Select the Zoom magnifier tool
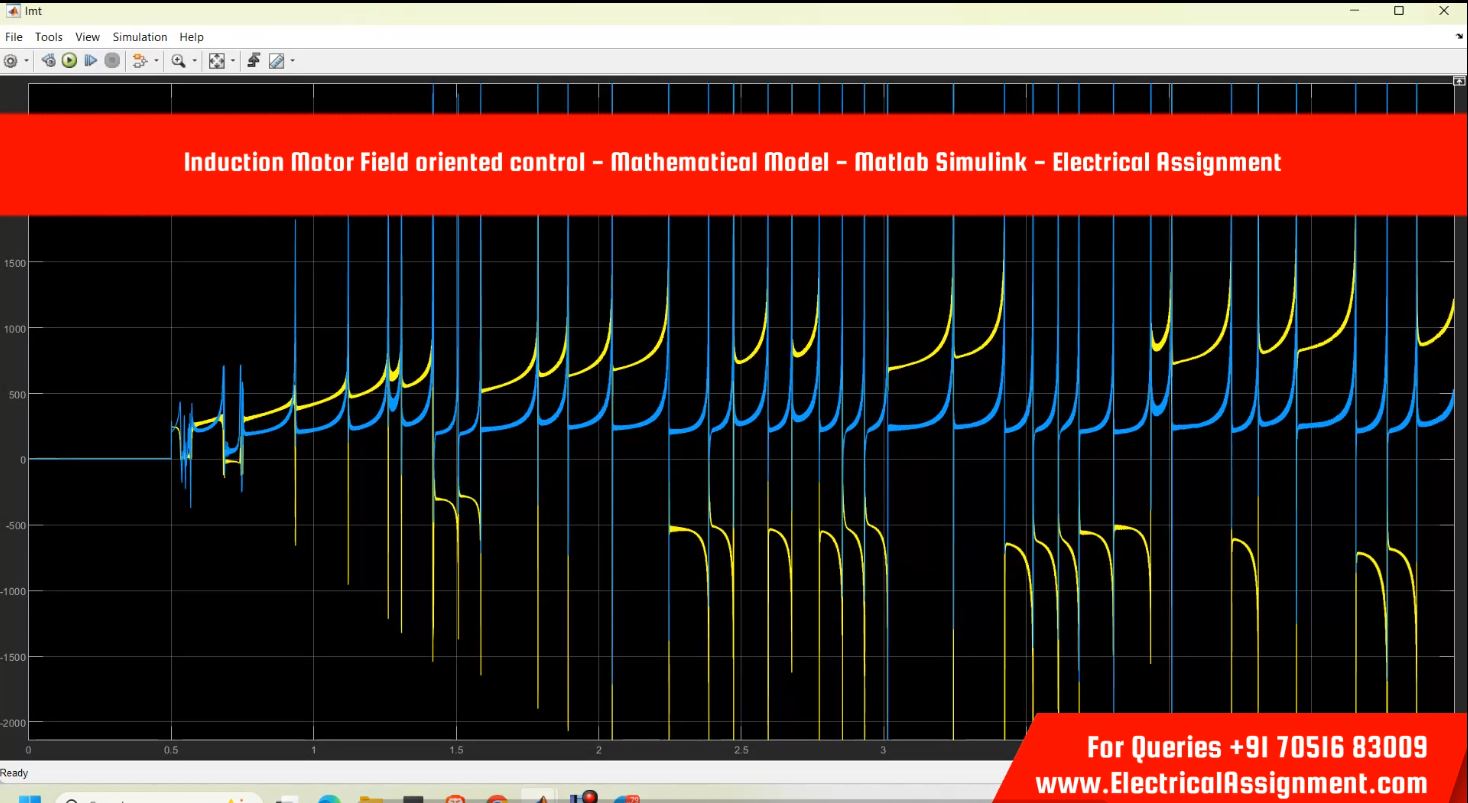Viewport: 1468px width, 803px height. (178, 61)
